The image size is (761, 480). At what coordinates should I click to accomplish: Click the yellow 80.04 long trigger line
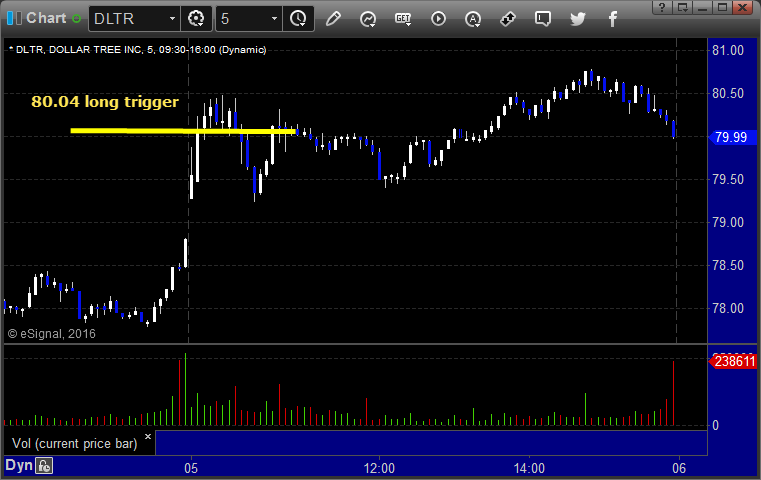183,131
